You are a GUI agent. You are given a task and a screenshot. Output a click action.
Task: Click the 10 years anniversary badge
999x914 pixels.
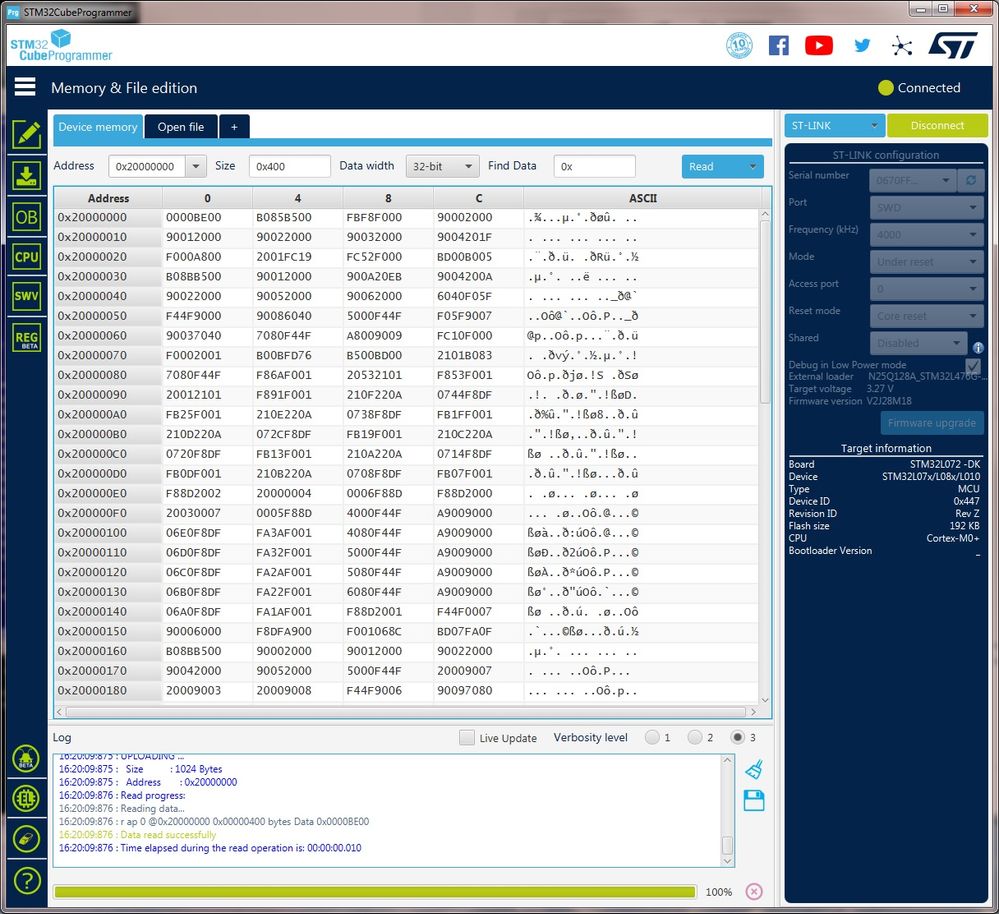click(x=739, y=45)
